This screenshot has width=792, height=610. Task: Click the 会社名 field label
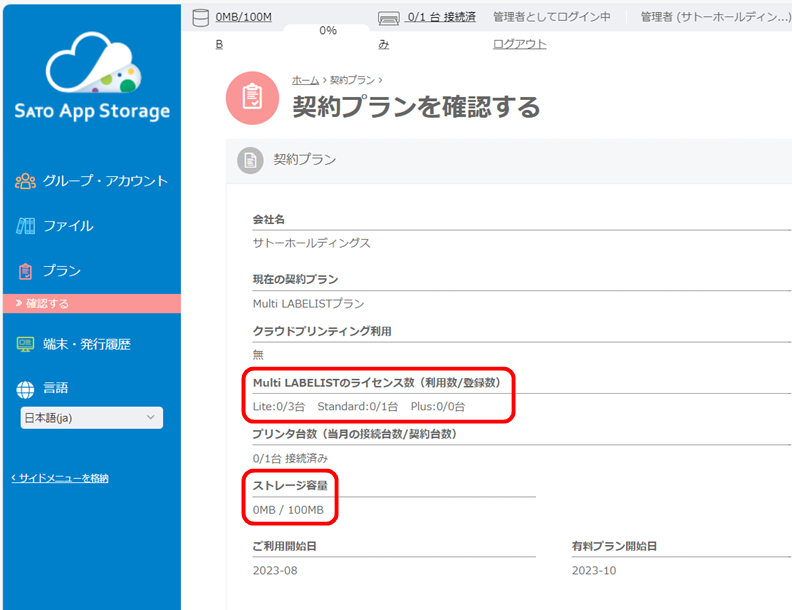coord(269,220)
